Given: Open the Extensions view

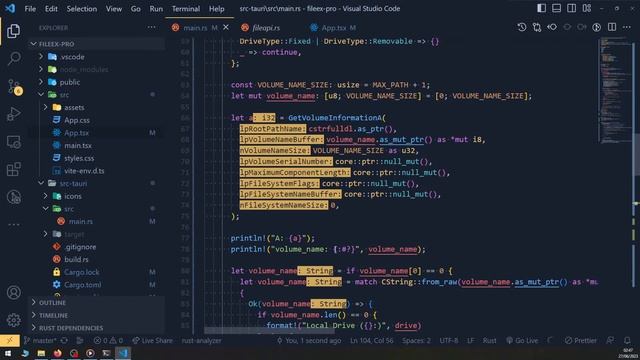Looking at the screenshot, I should 13,169.
